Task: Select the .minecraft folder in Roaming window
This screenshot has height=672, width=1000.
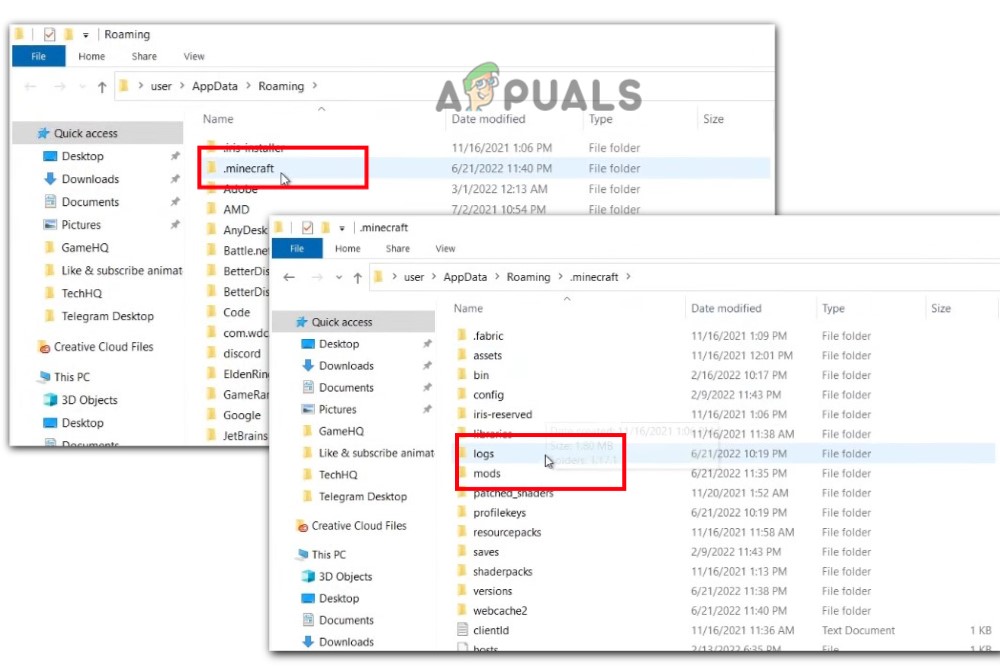Action: [248, 168]
